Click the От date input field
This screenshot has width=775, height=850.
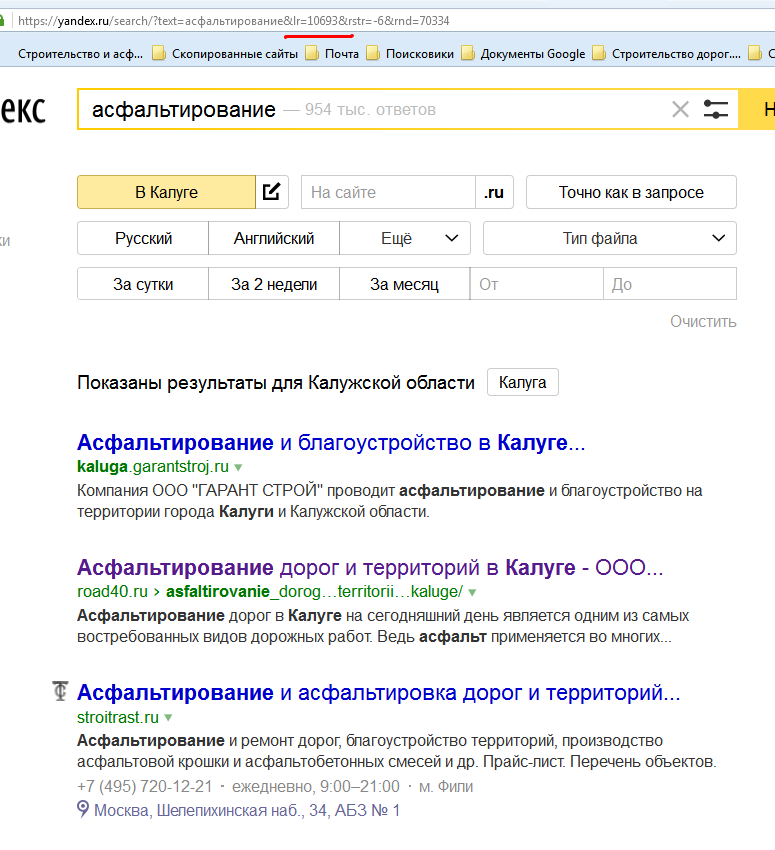tap(537, 284)
